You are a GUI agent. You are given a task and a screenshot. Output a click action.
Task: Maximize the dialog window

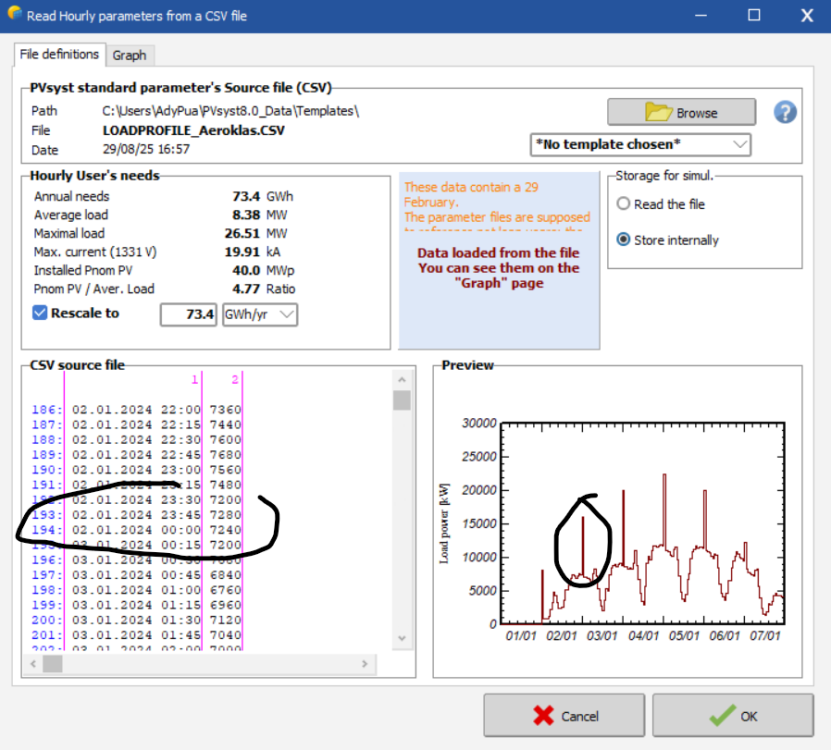click(754, 16)
